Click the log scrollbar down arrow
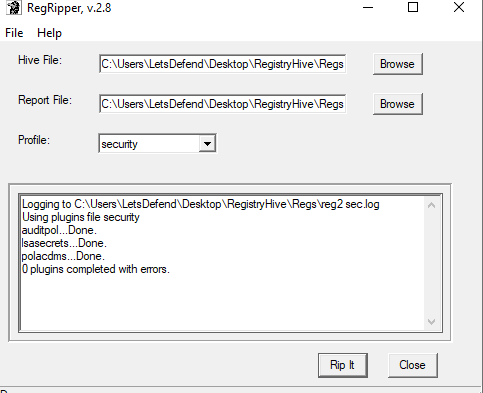This screenshot has width=483, height=393. click(x=431, y=322)
